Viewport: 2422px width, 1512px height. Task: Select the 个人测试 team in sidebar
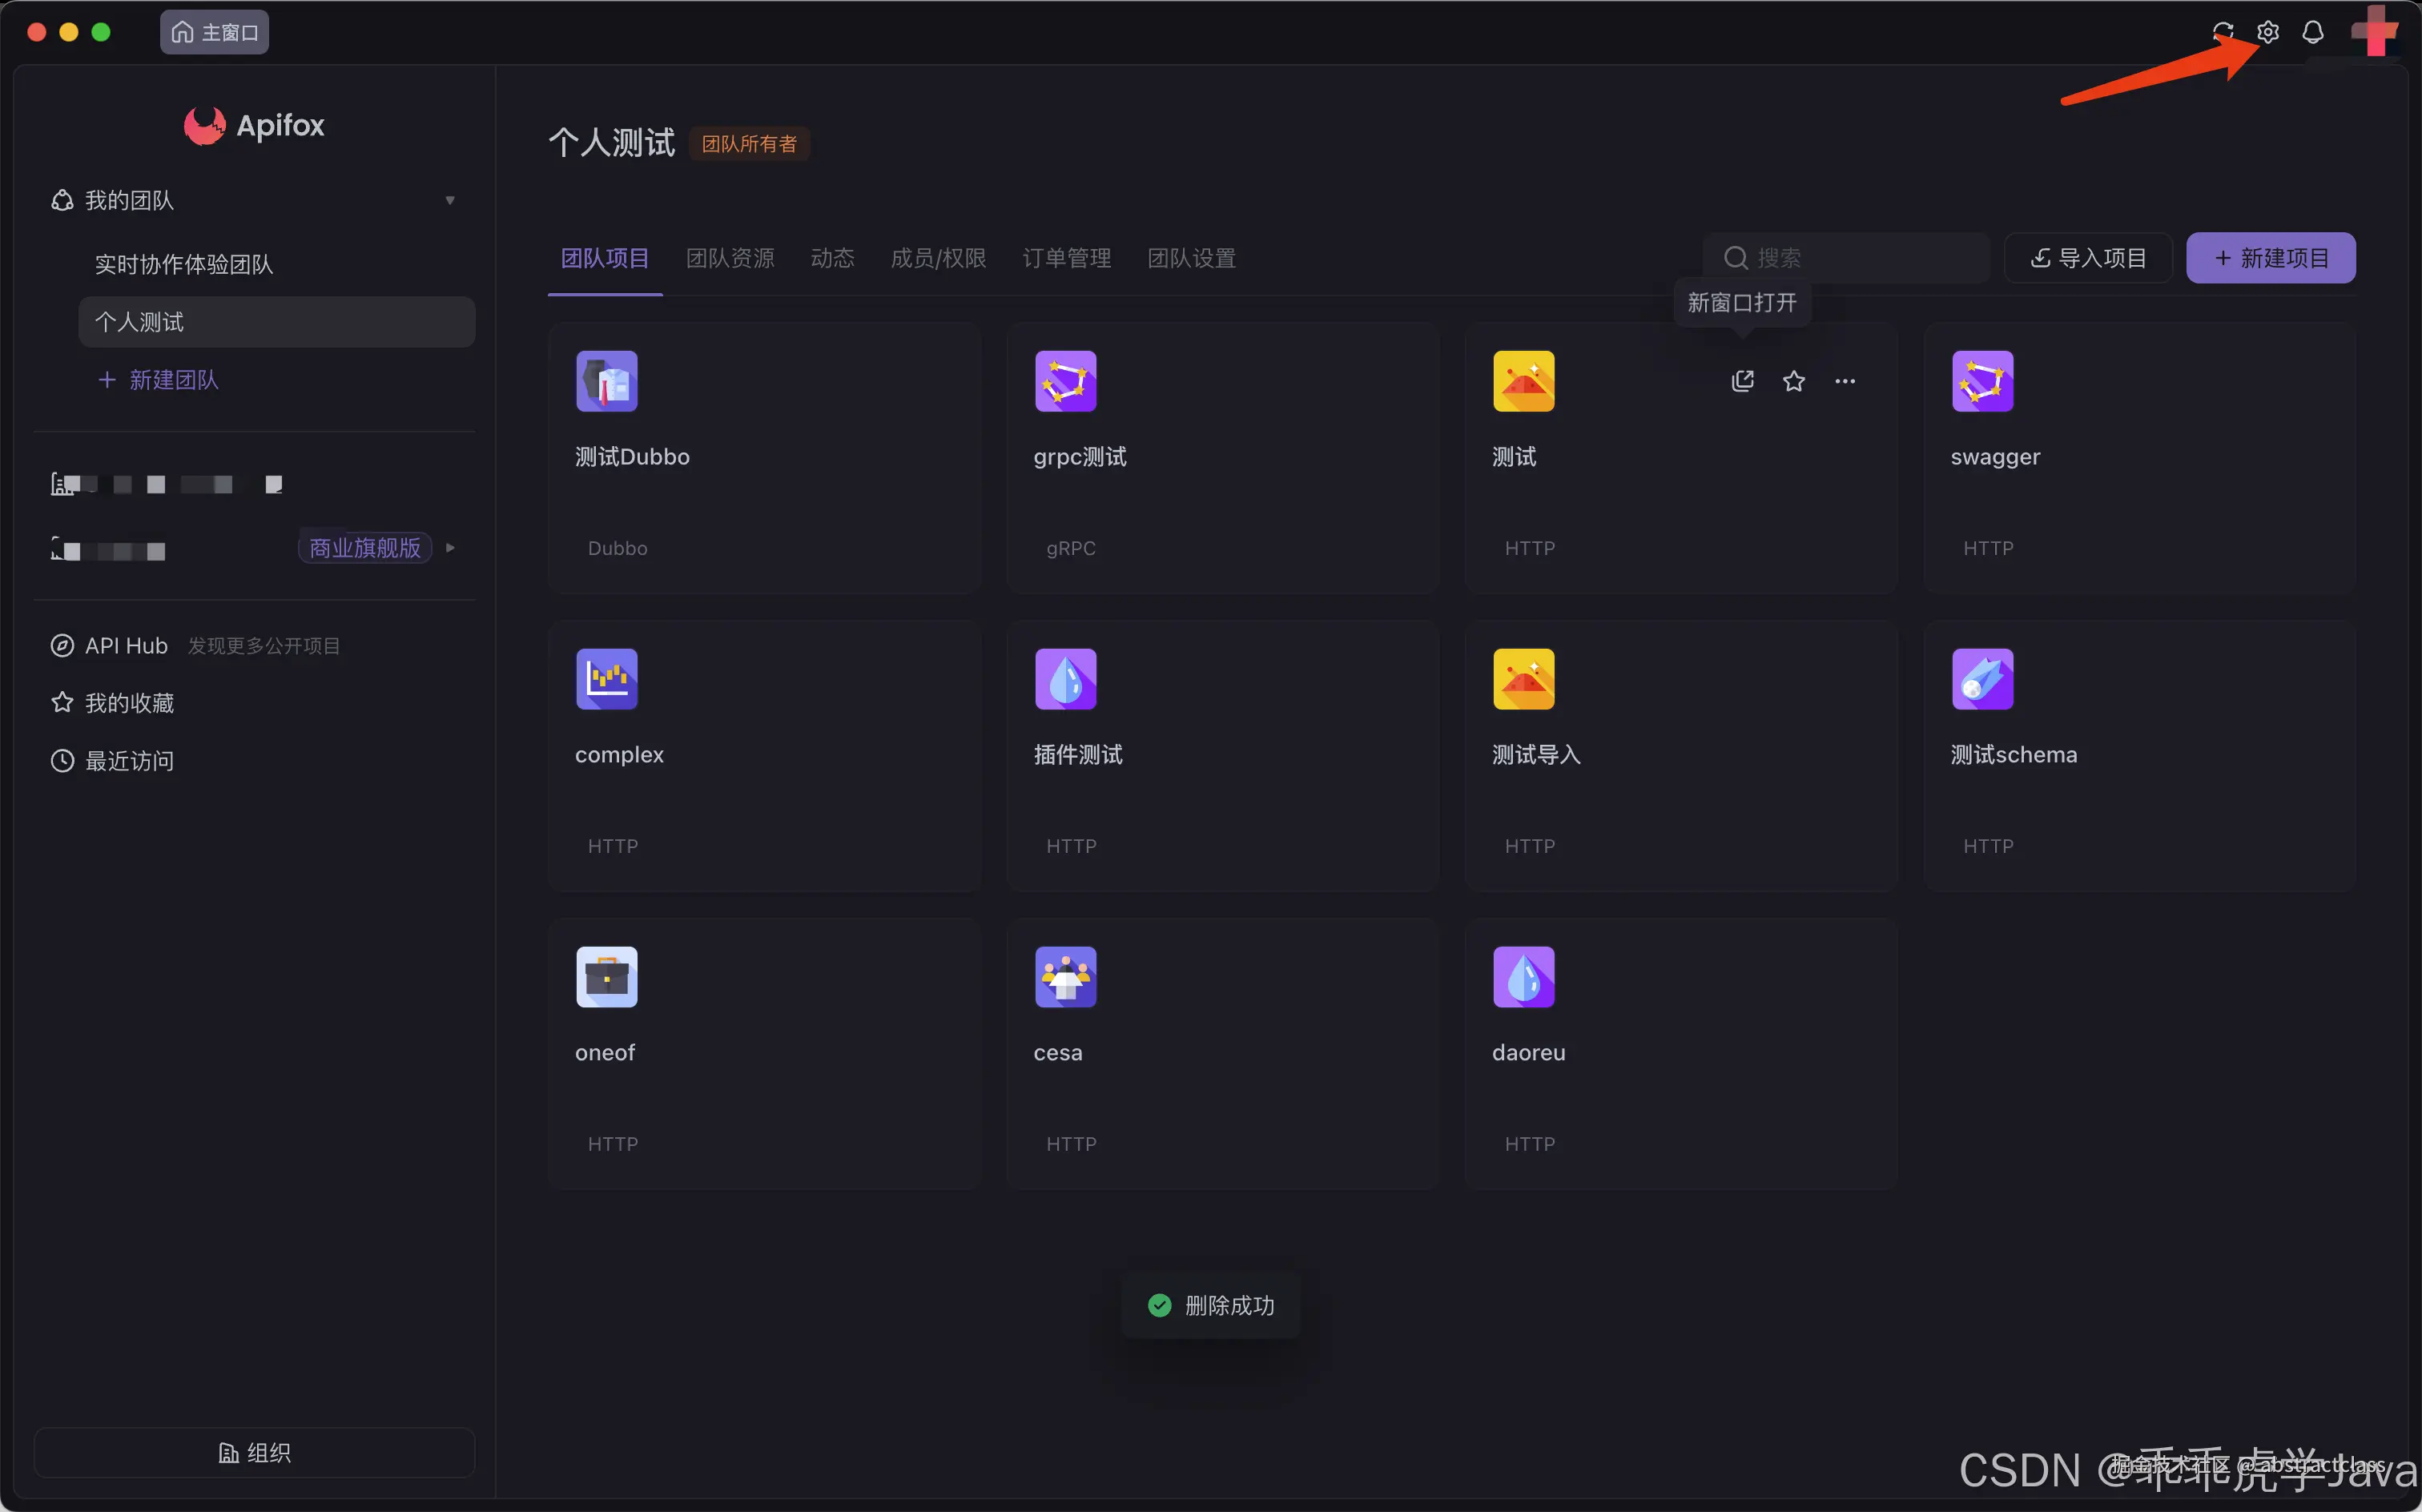click(276, 322)
